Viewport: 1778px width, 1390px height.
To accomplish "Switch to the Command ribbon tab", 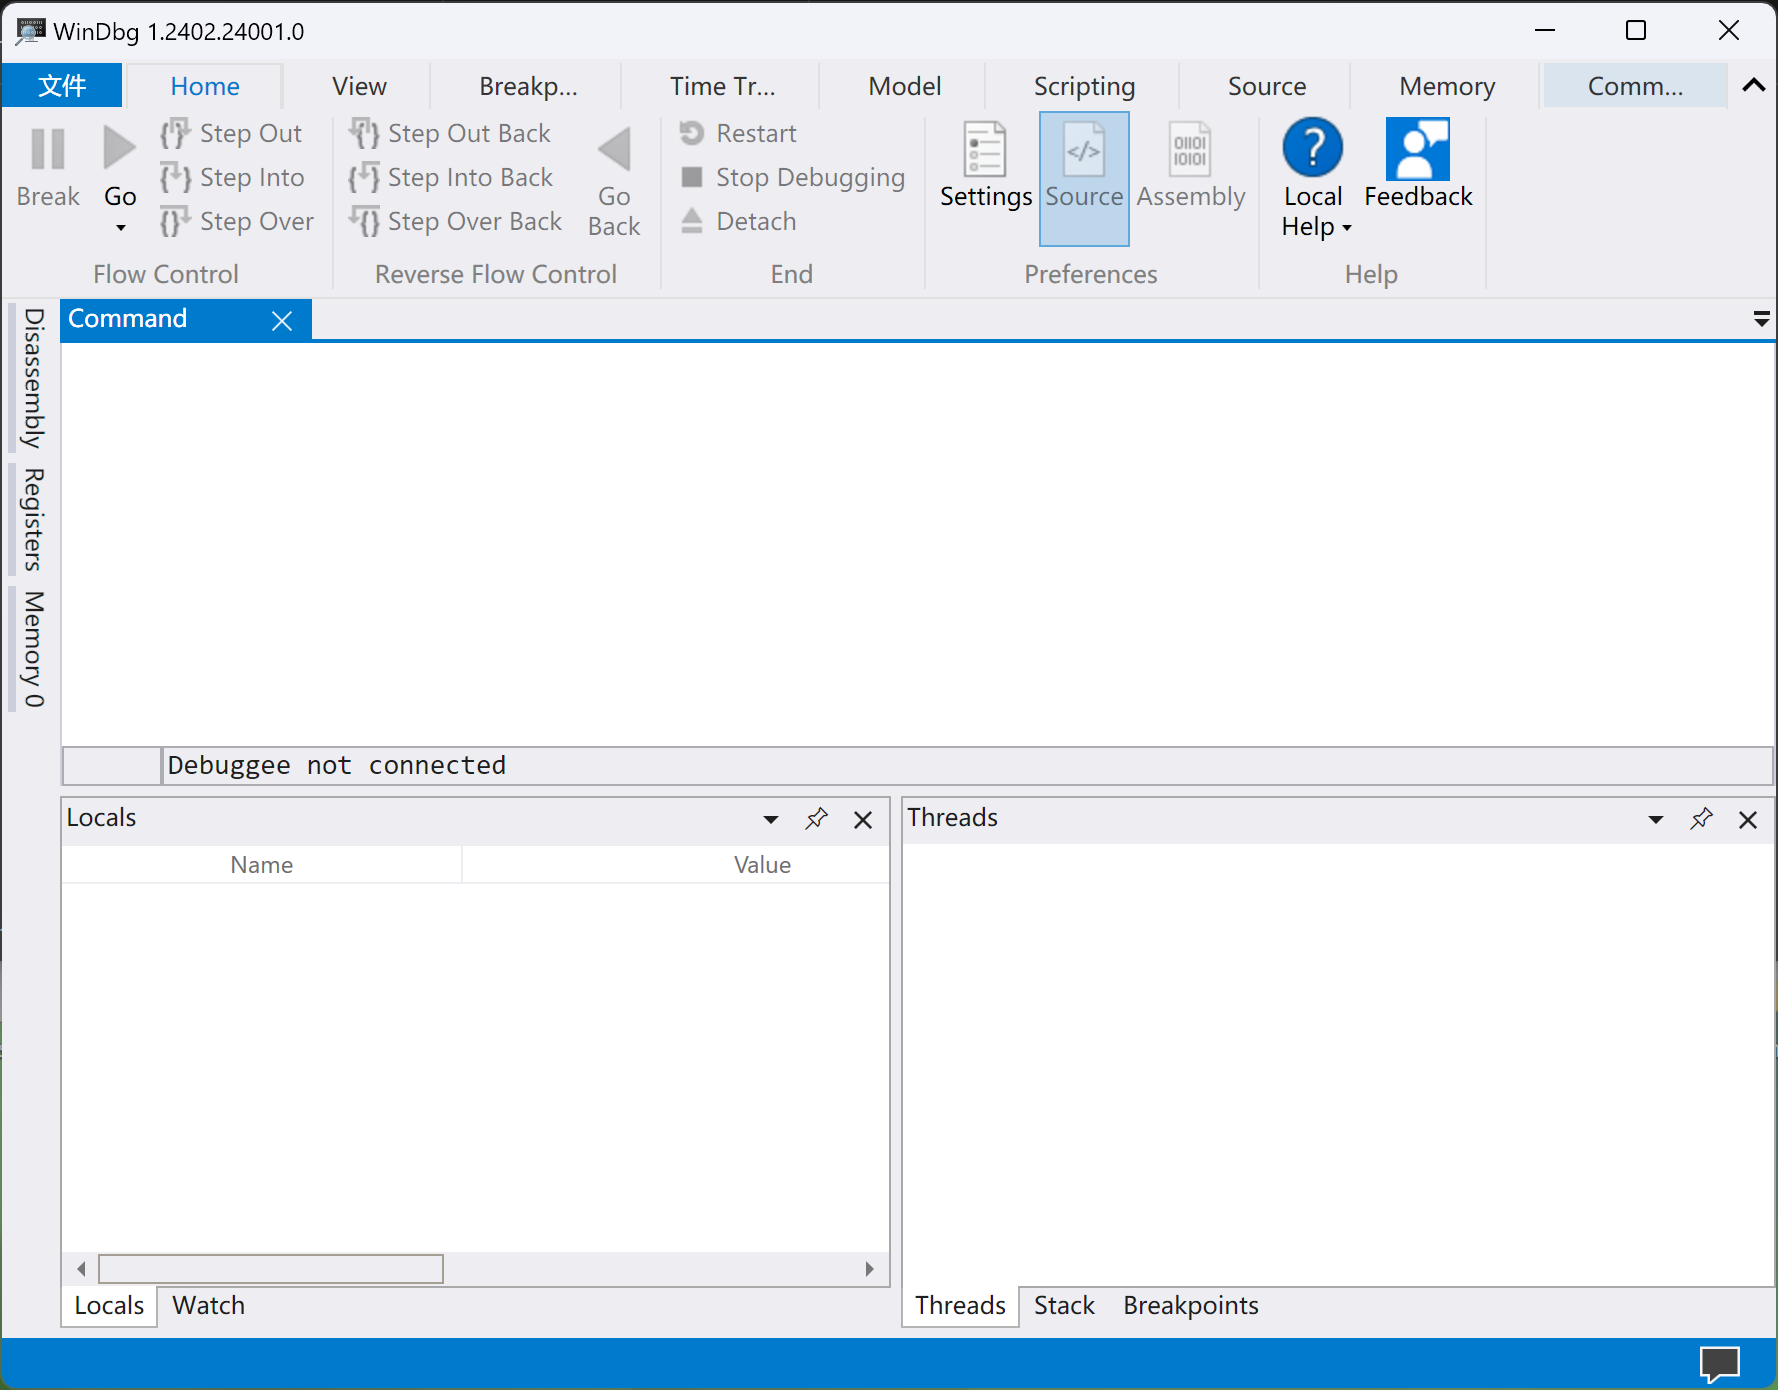I will click(1635, 86).
